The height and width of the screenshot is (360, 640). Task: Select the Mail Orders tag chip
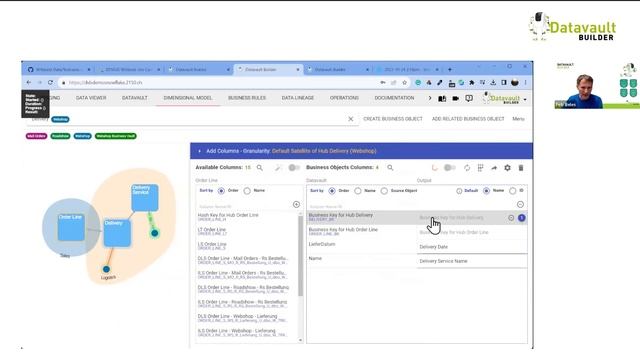(36, 136)
